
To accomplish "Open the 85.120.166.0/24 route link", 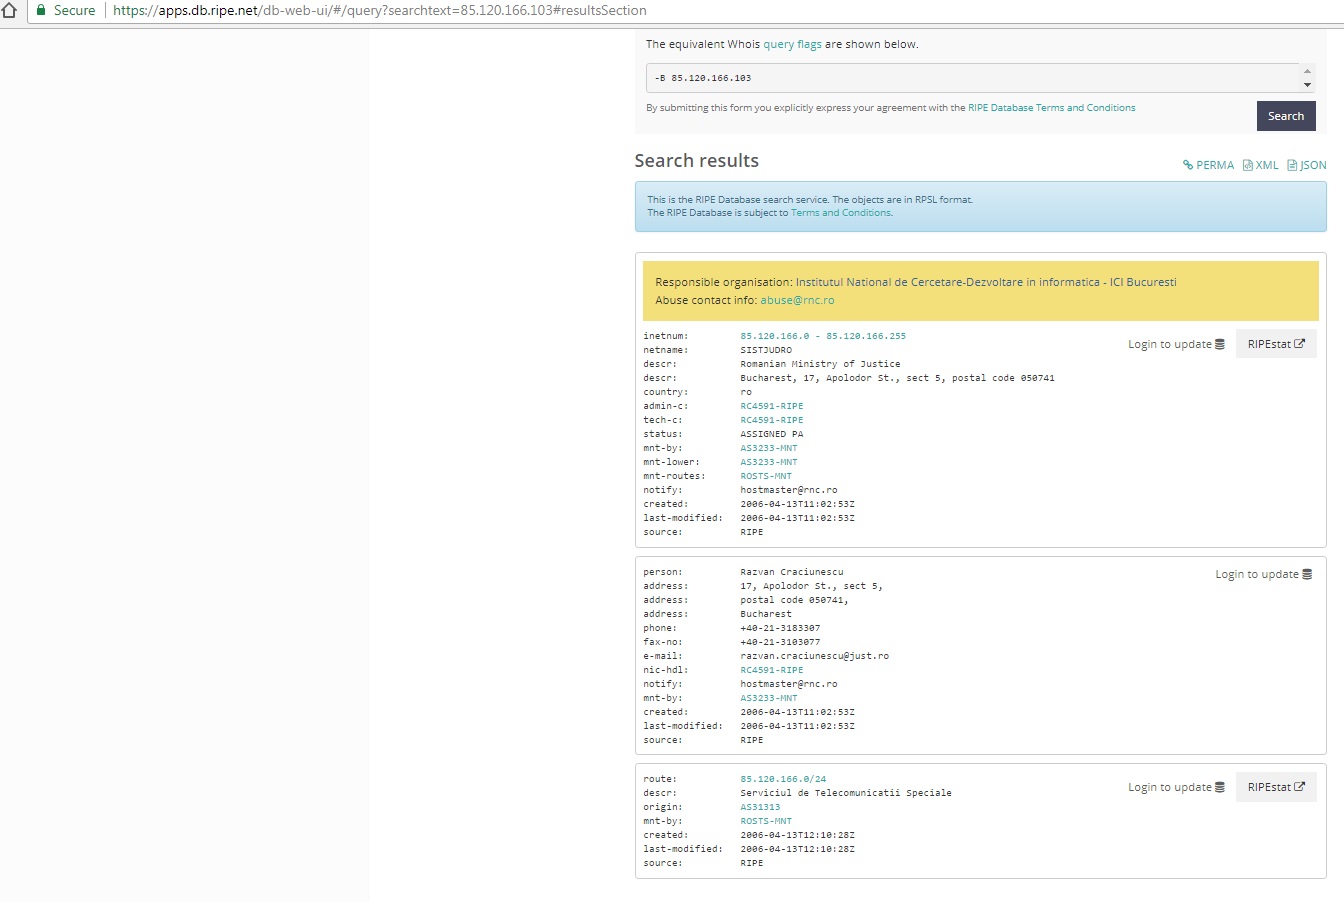I will click(x=783, y=779).
